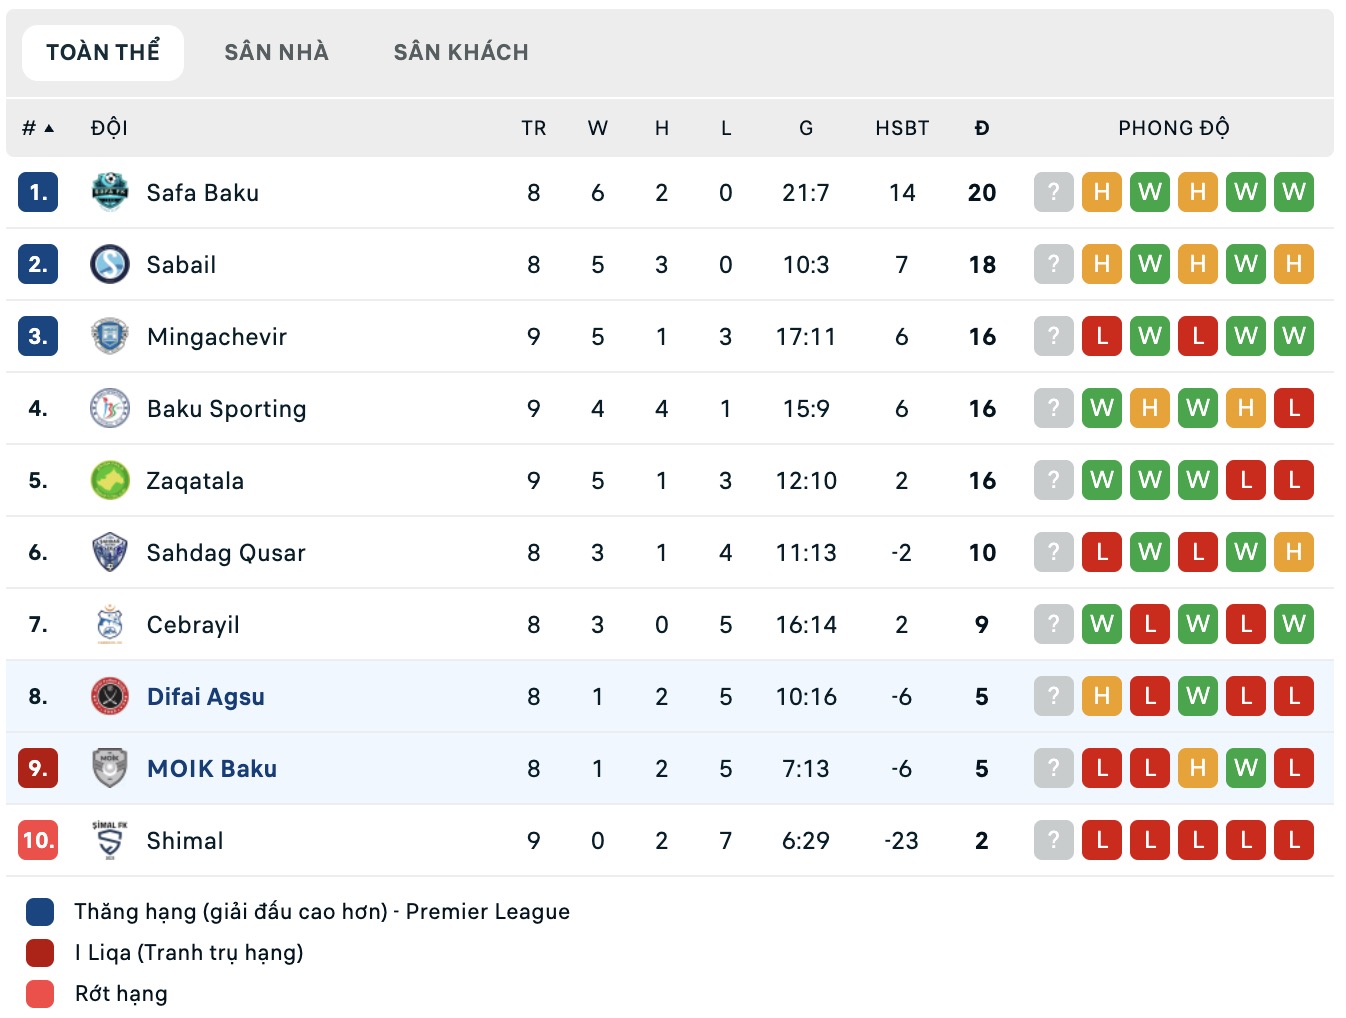Sort the table by the Đ points column
The height and width of the screenshot is (1018, 1346).
click(x=982, y=128)
